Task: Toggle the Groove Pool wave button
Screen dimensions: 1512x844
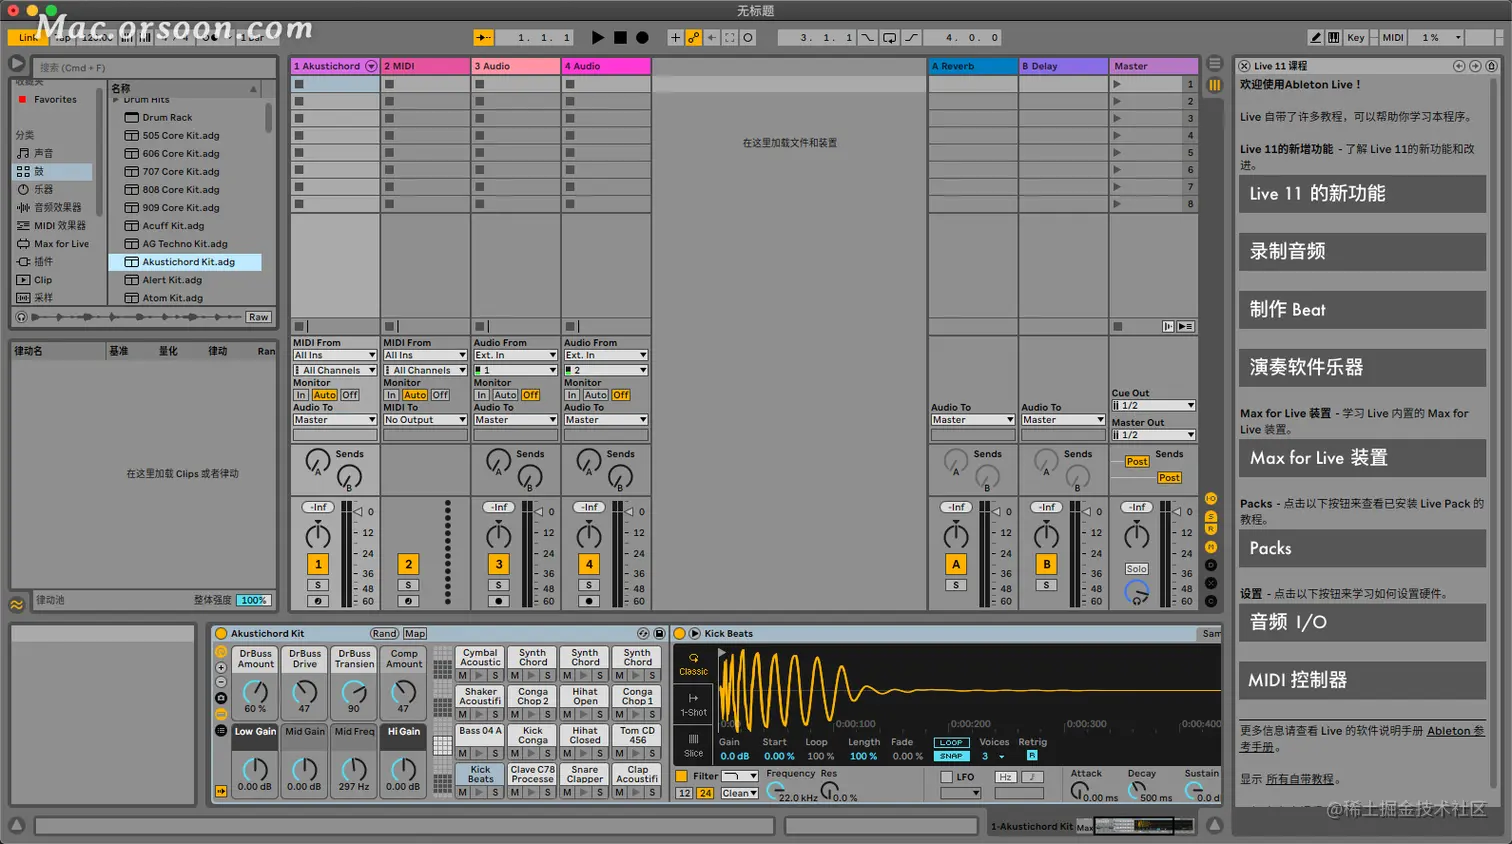Action: click(17, 604)
